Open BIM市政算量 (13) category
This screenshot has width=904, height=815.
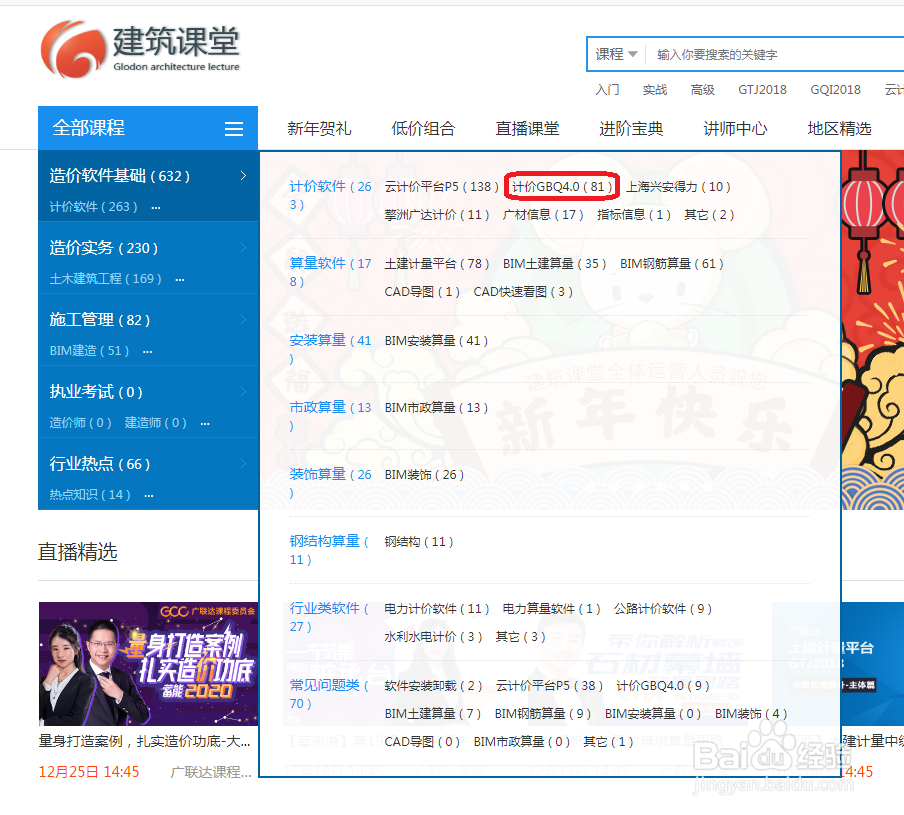436,408
